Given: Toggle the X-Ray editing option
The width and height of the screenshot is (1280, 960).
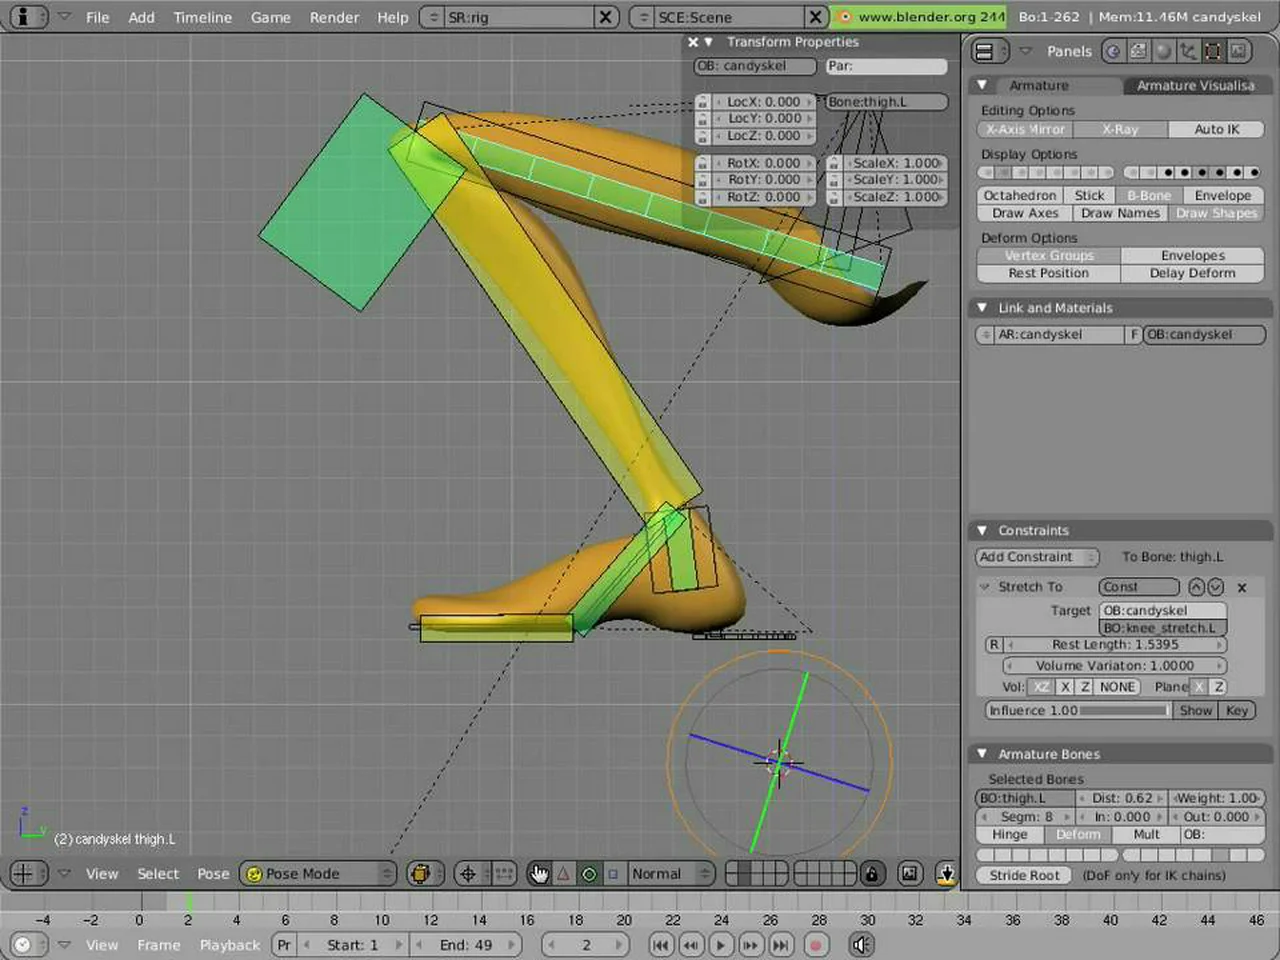Looking at the screenshot, I should (1120, 129).
